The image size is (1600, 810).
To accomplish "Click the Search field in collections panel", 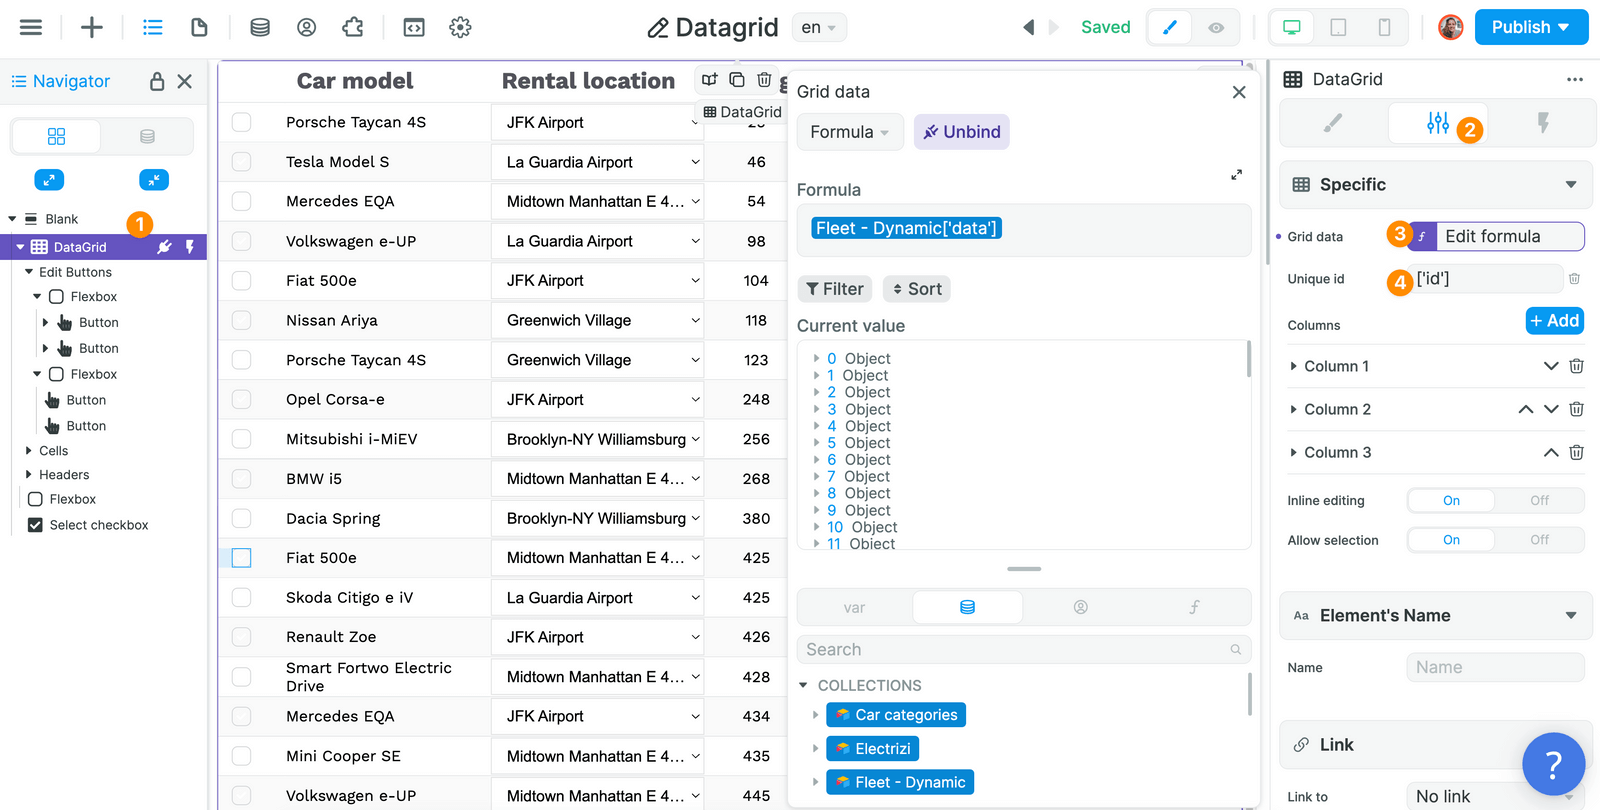I will click(x=1015, y=650).
